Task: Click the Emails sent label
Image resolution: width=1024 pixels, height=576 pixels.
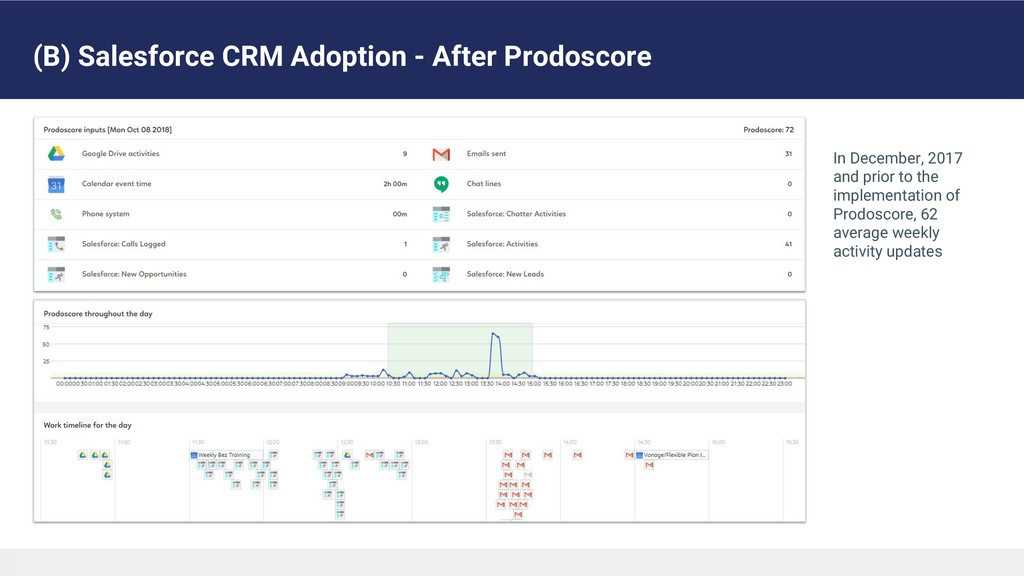Action: click(486, 153)
